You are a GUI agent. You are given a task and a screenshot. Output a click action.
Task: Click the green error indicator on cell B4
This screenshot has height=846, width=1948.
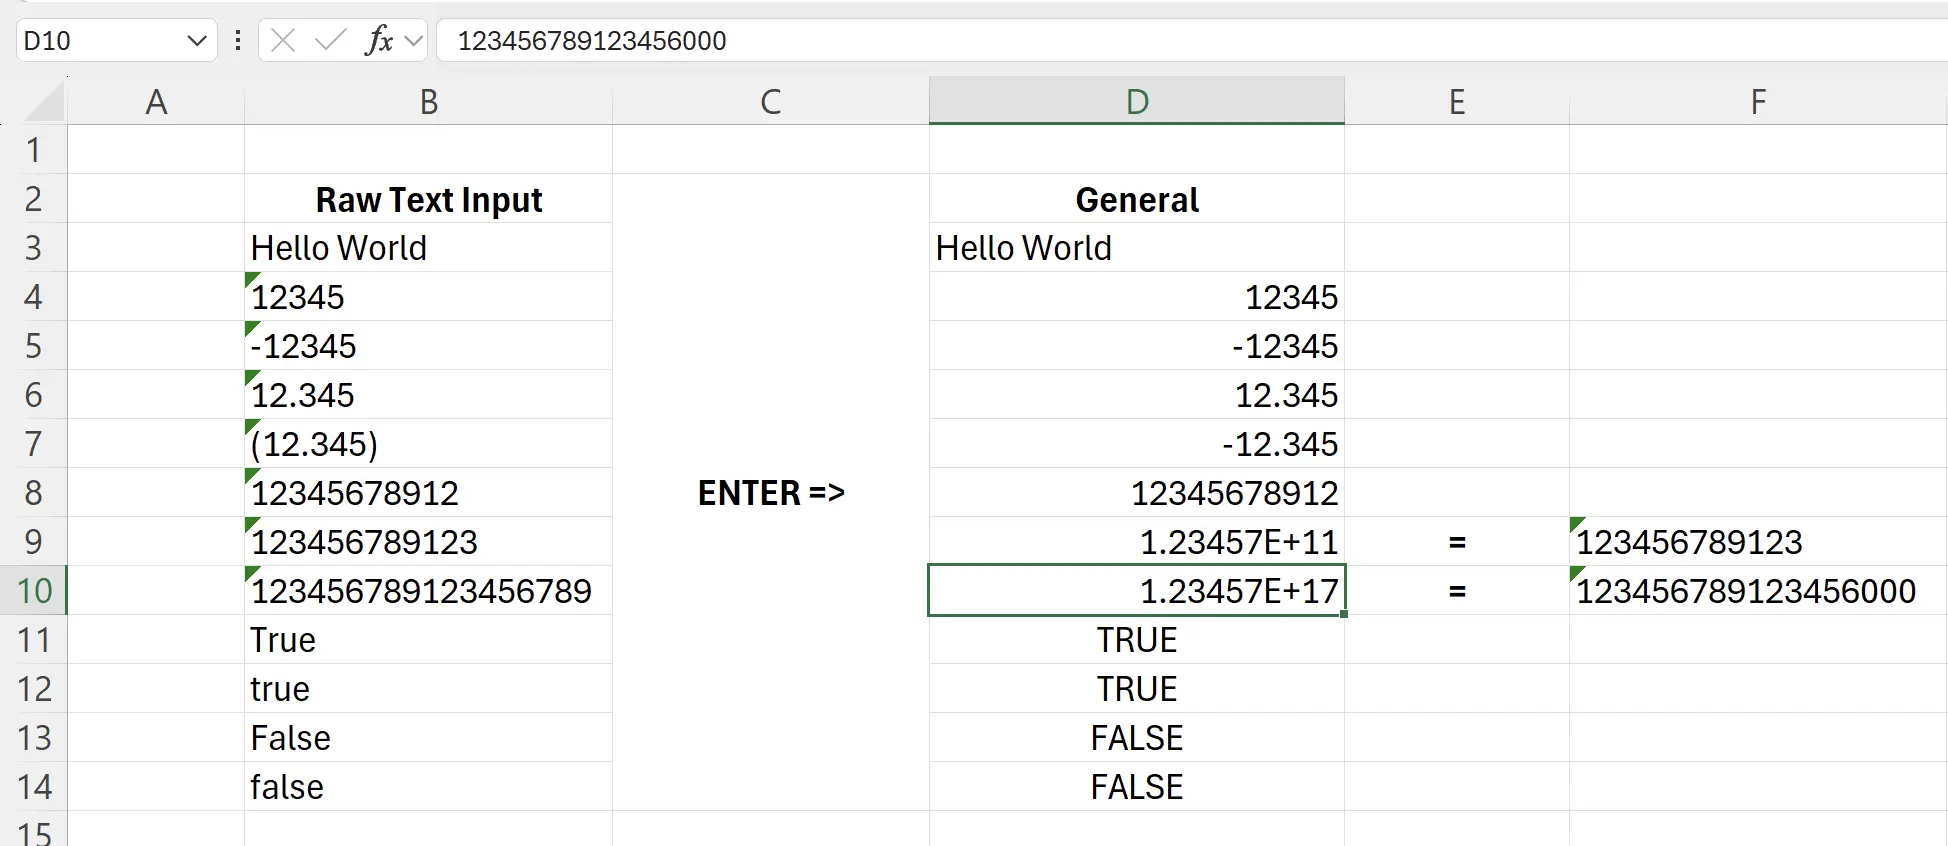tap(251, 279)
